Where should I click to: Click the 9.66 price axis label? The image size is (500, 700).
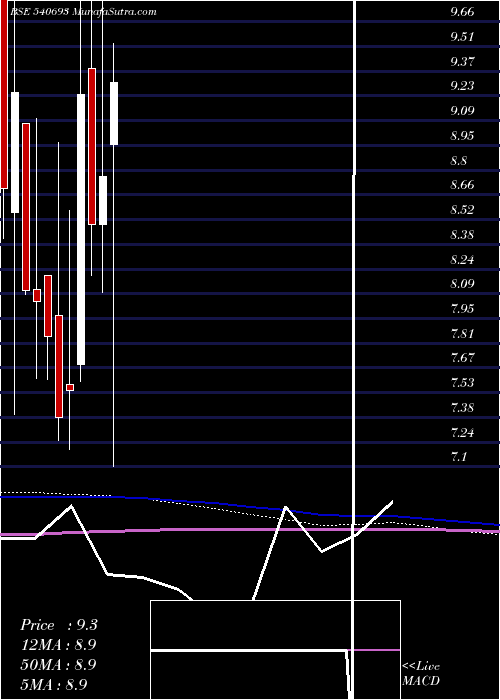(x=462, y=12)
